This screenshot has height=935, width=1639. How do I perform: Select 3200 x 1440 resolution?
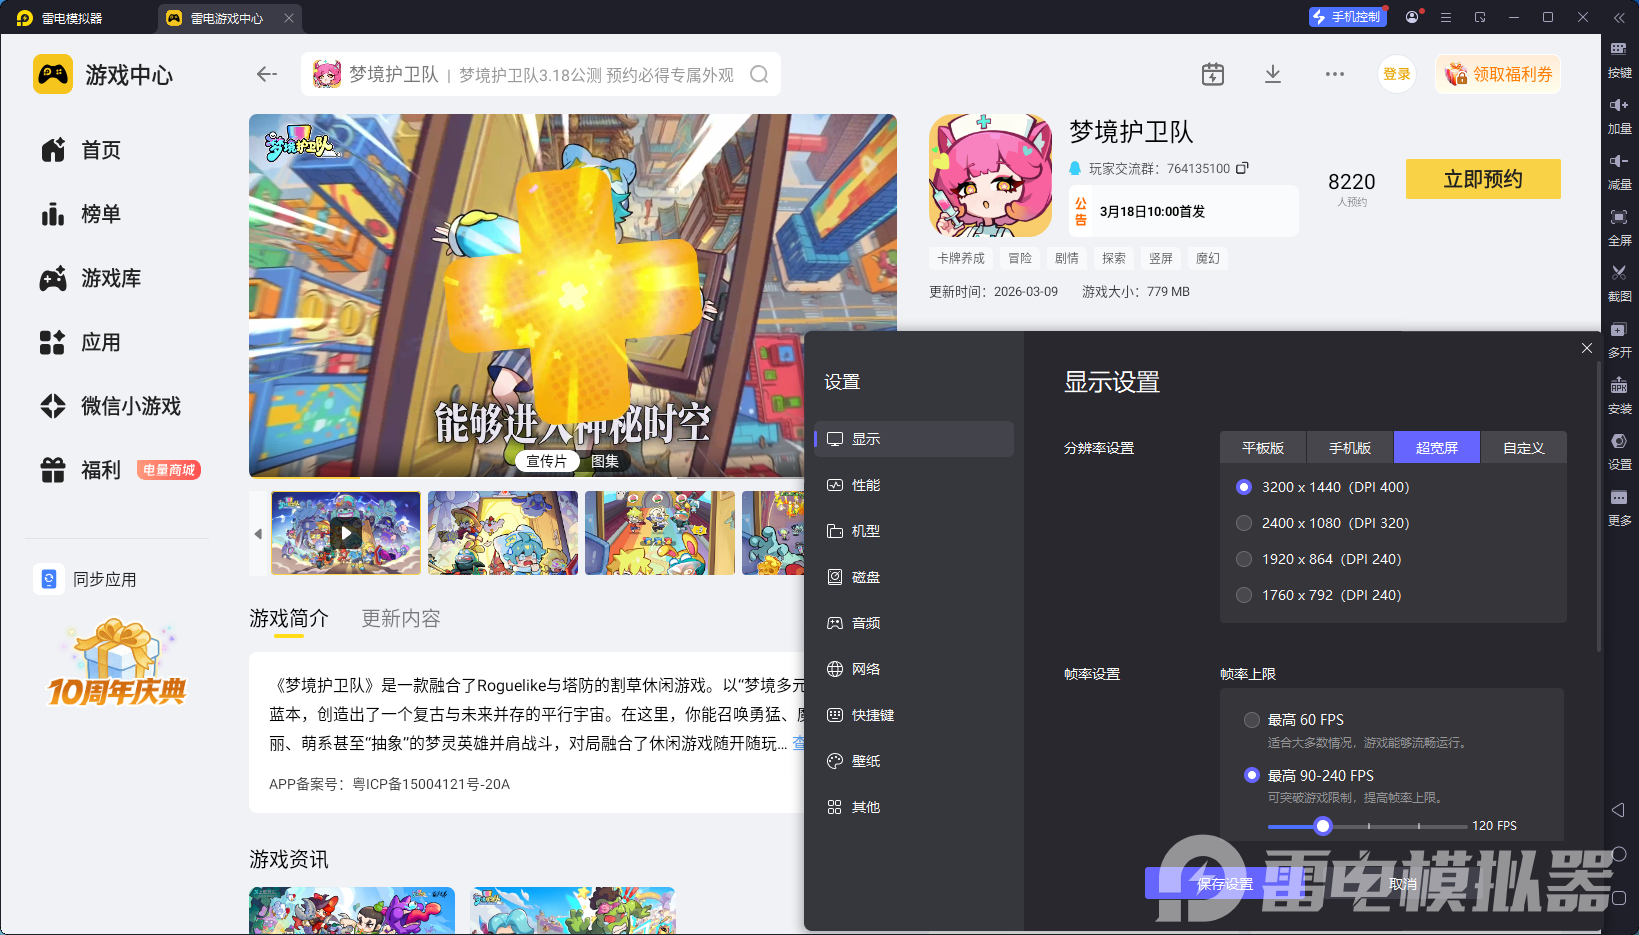click(1322, 487)
